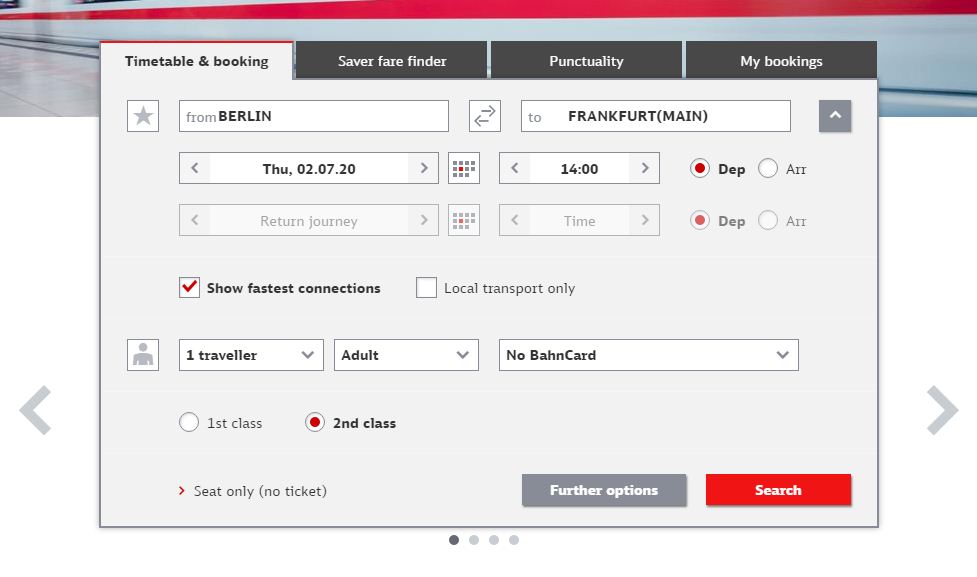977x577 pixels.
Task: Open the return journey calendar picker
Action: pos(464,221)
